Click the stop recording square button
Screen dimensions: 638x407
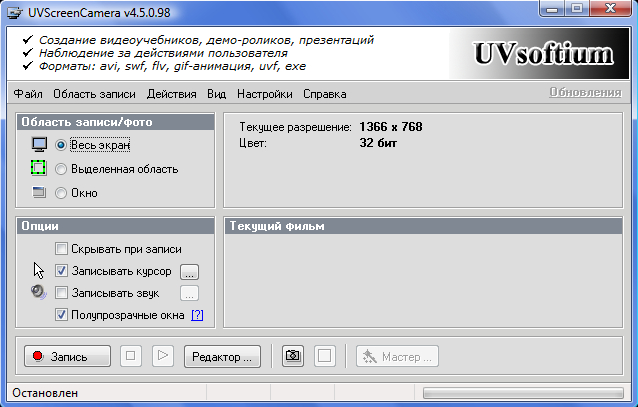click(131, 356)
